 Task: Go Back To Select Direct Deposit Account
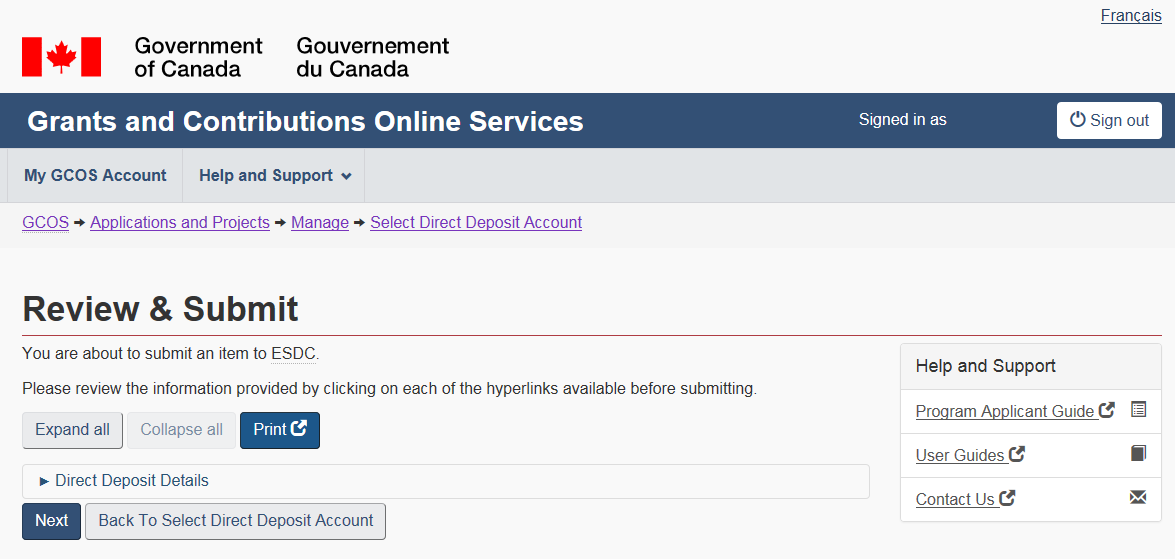tap(235, 521)
